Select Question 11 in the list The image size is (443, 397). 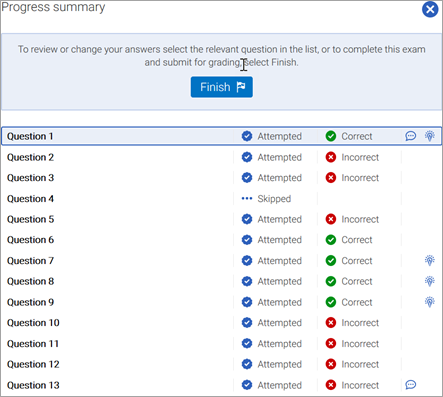tap(222, 344)
